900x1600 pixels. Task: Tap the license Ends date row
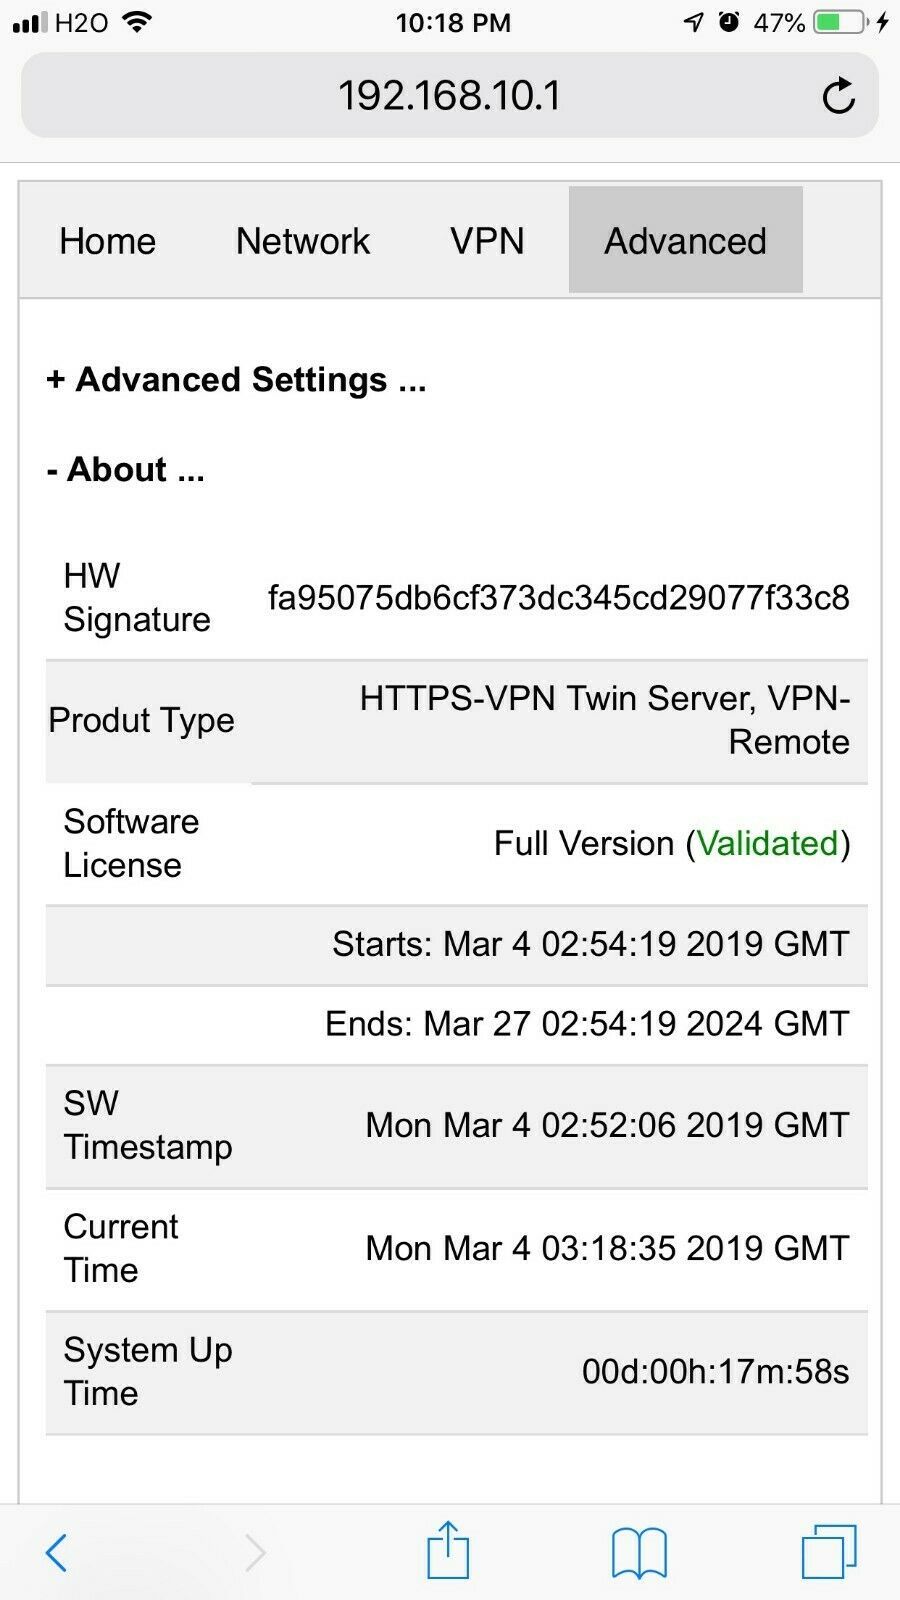[x=457, y=1025]
